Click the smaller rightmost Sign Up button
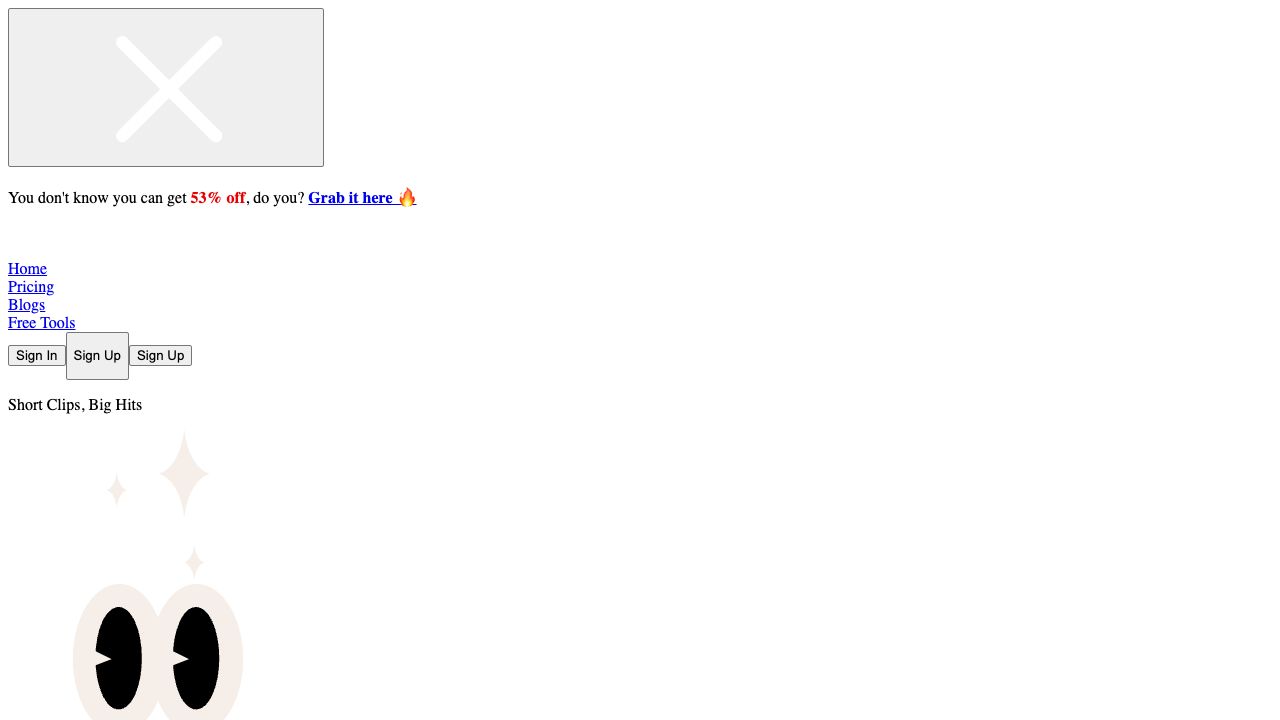This screenshot has width=1280, height=720. pos(160,355)
